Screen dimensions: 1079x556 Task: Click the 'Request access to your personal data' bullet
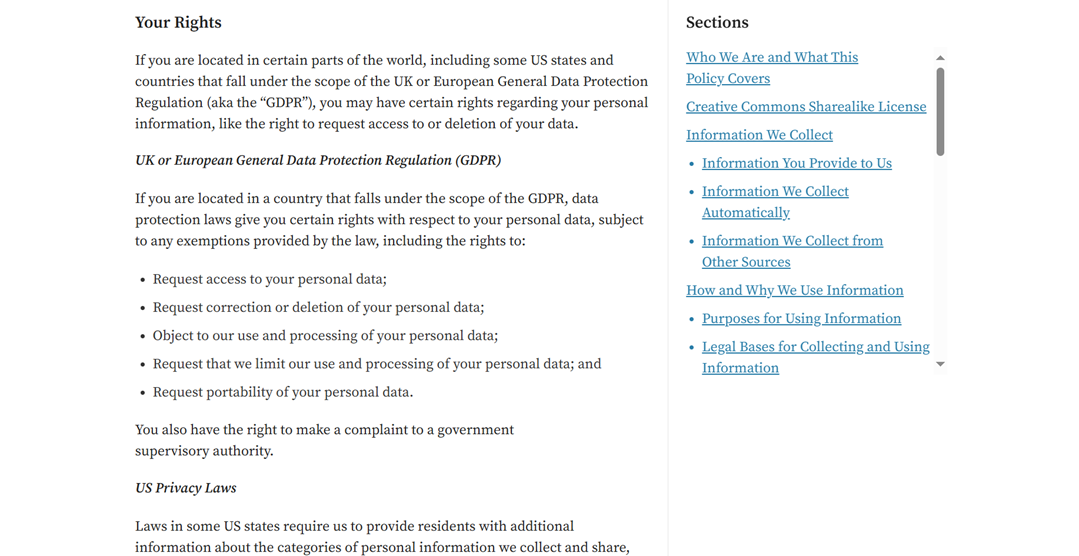tap(269, 279)
